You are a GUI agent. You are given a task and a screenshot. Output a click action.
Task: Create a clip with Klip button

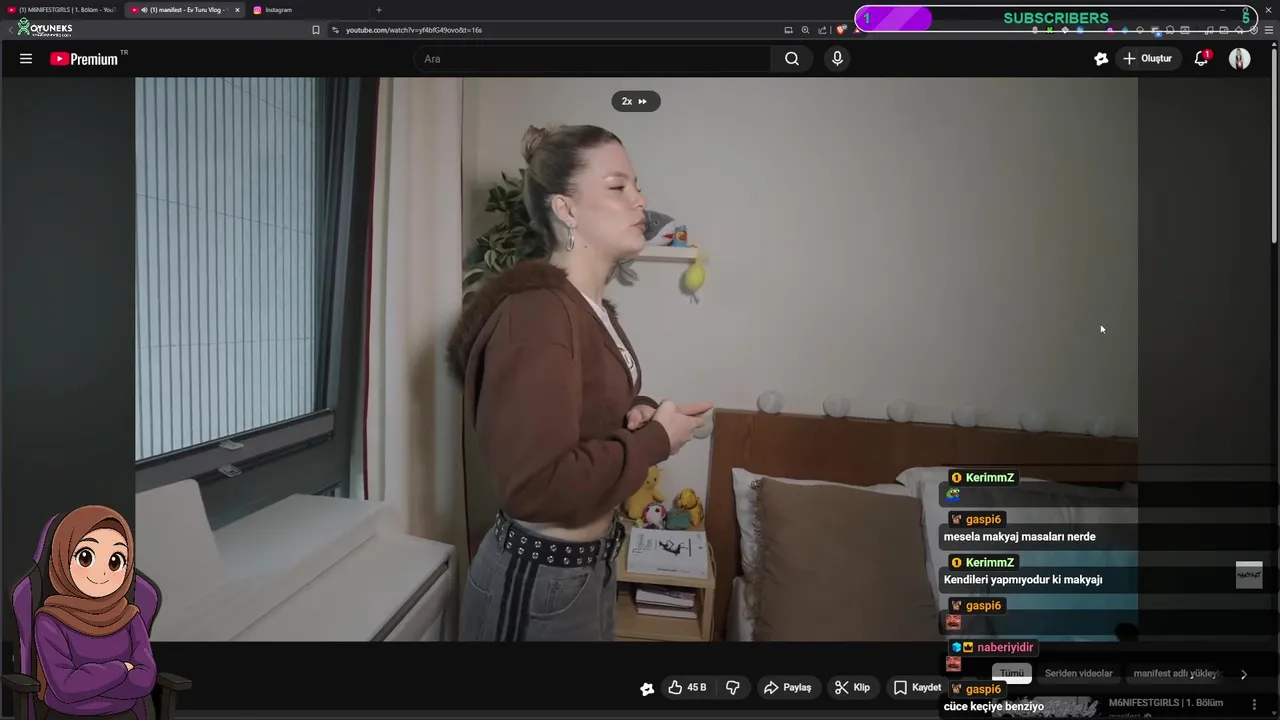852,688
